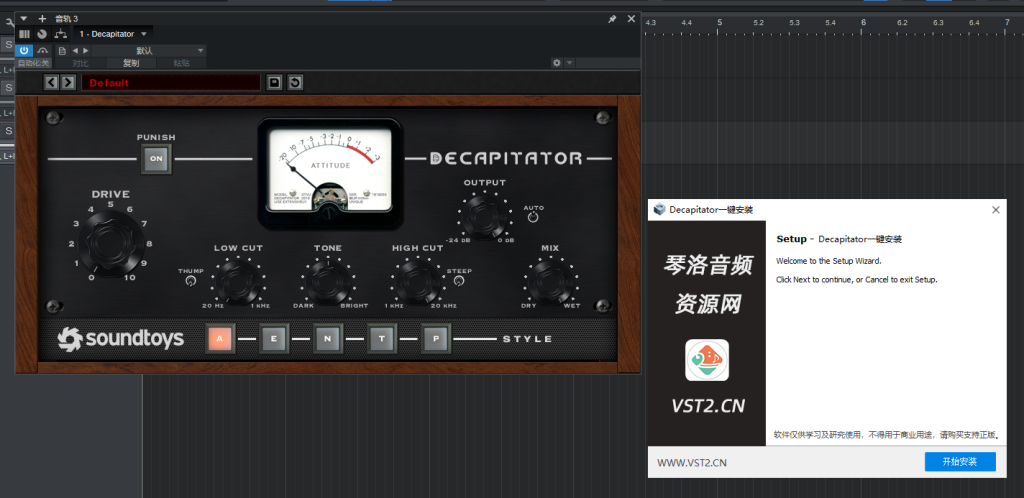The width and height of the screenshot is (1024, 498).
Task: Click the plus icon beside the track name
Action: (42, 18)
